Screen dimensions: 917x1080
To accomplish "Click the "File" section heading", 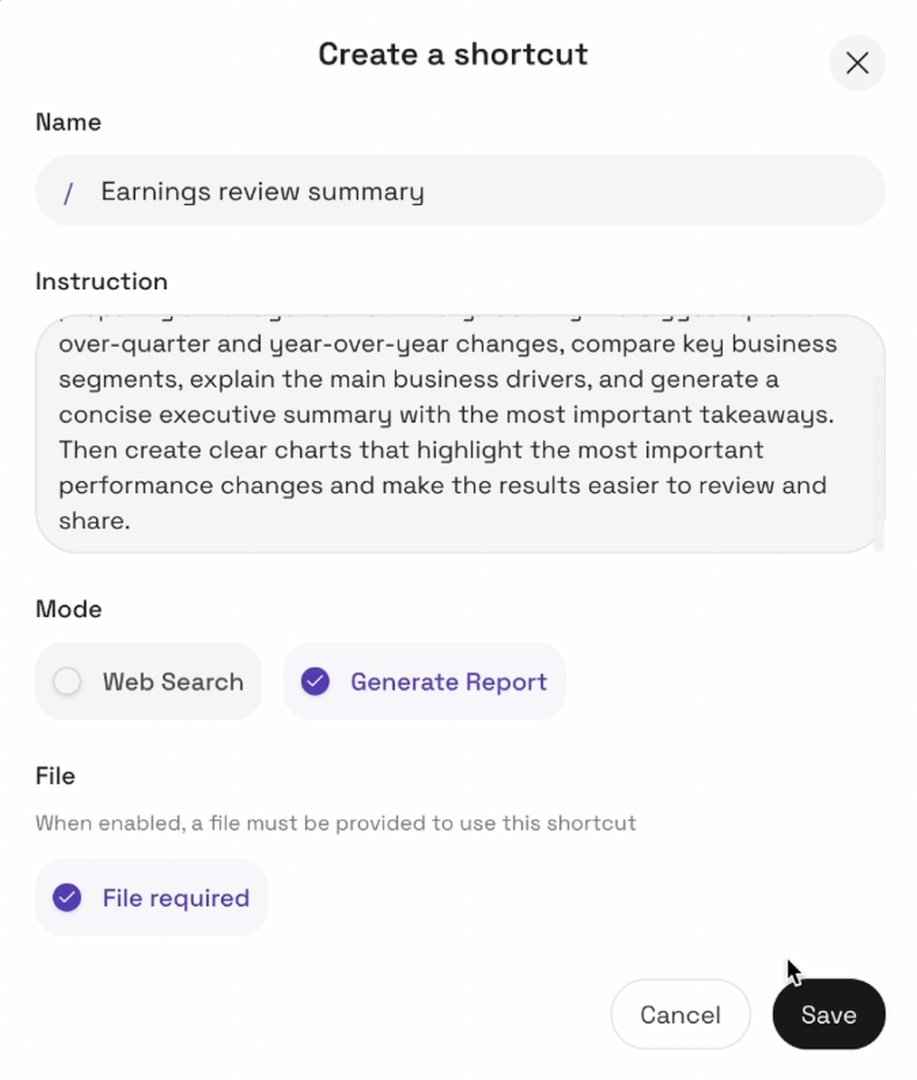I will [x=55, y=776].
